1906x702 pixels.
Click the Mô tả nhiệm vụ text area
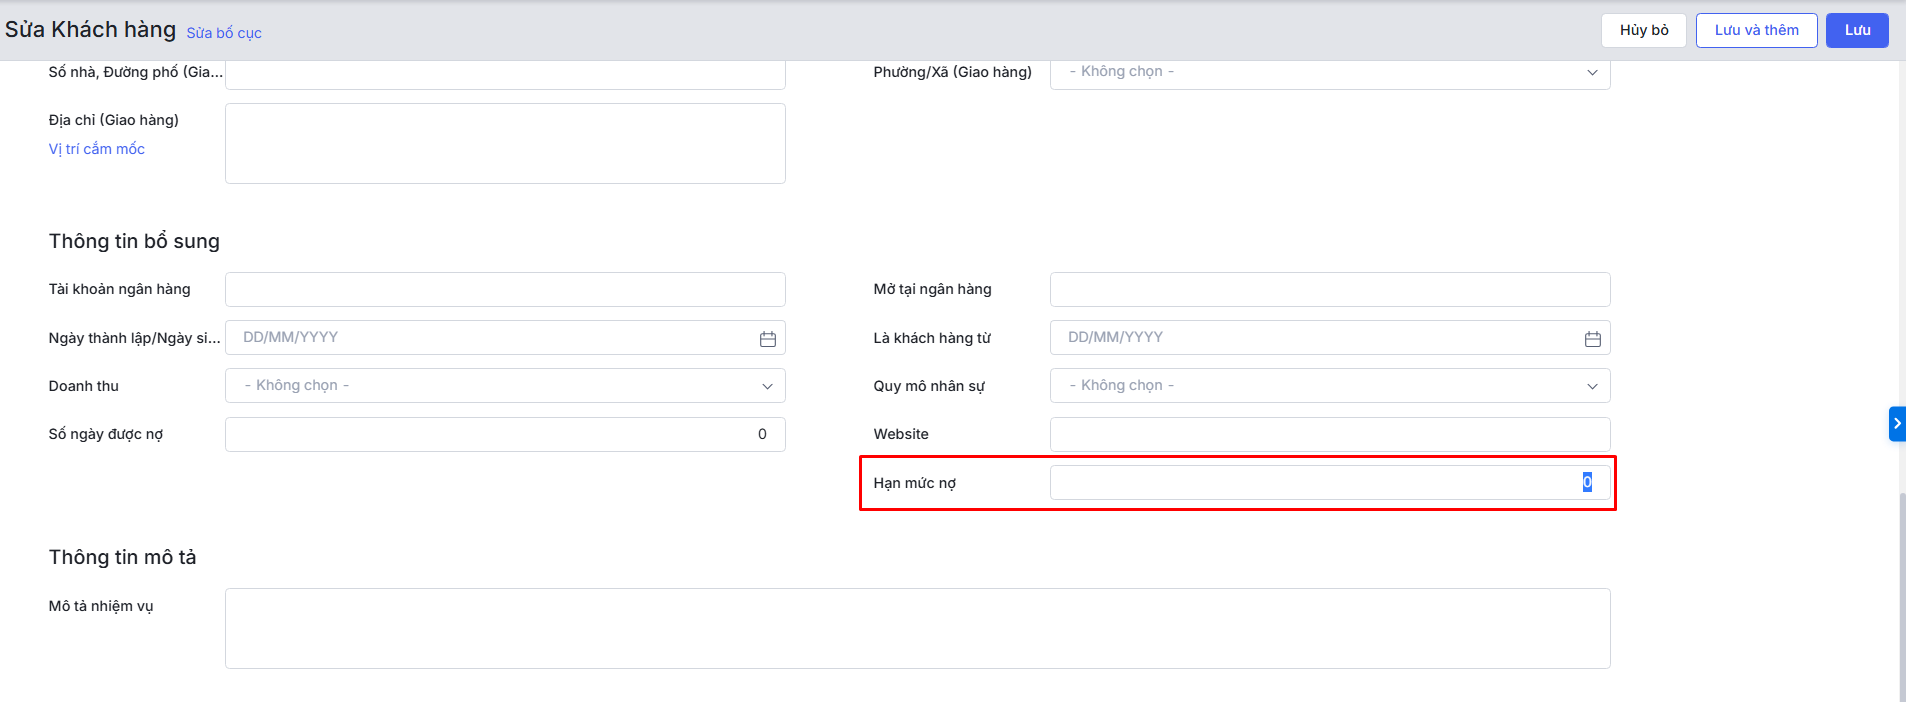click(917, 628)
